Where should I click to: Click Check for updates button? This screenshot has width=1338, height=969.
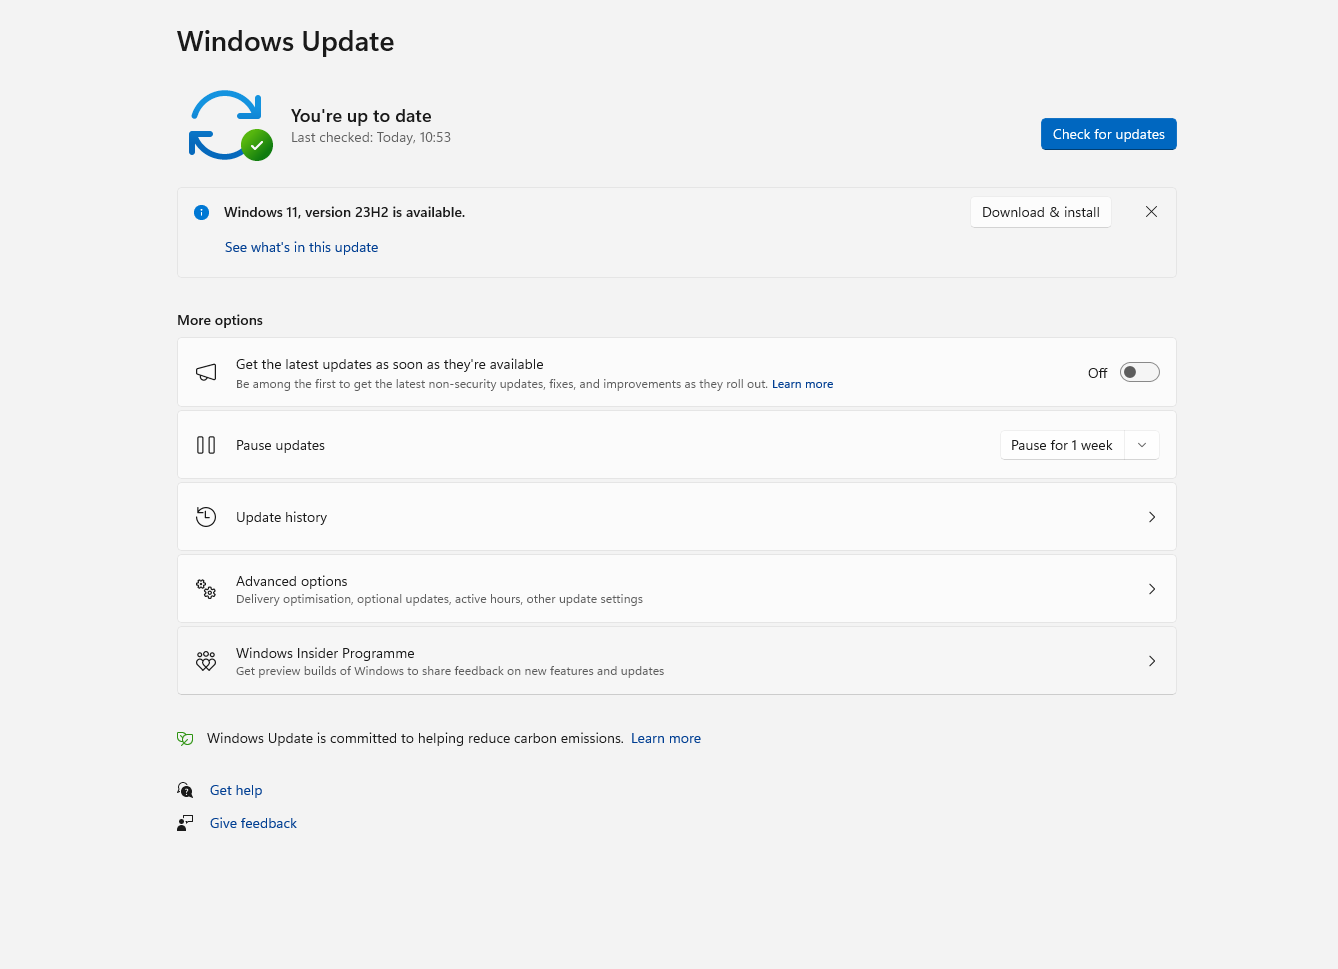coord(1108,134)
